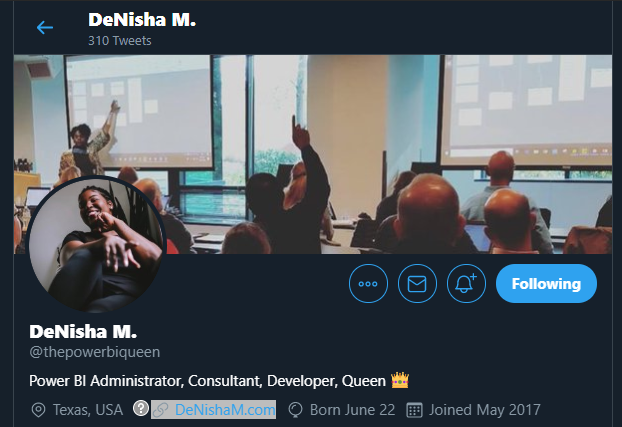Click the birthday balloon icon

point(296,410)
